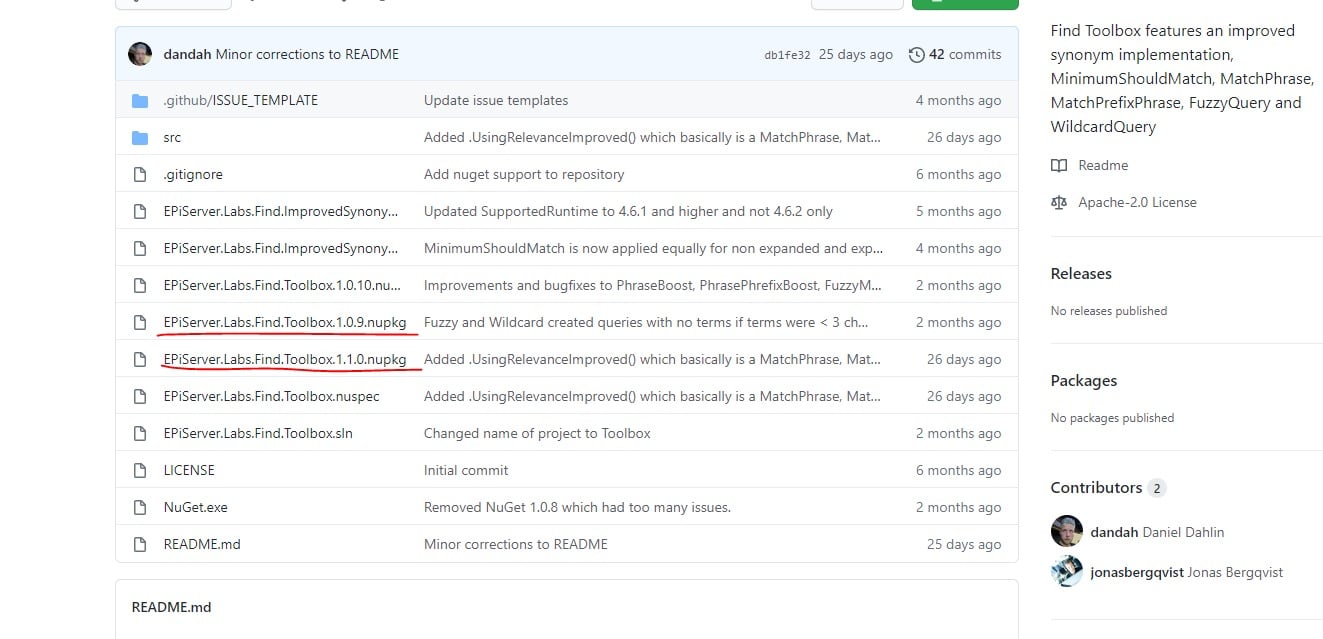The image size is (1323, 639).
Task: Click the file icon beside Toolbox.nuspec
Action: point(140,396)
